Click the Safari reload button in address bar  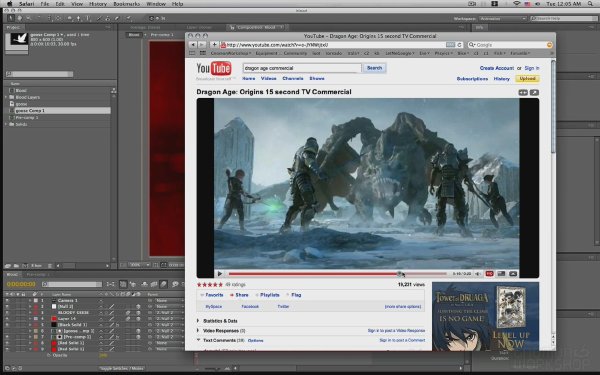(x=460, y=45)
